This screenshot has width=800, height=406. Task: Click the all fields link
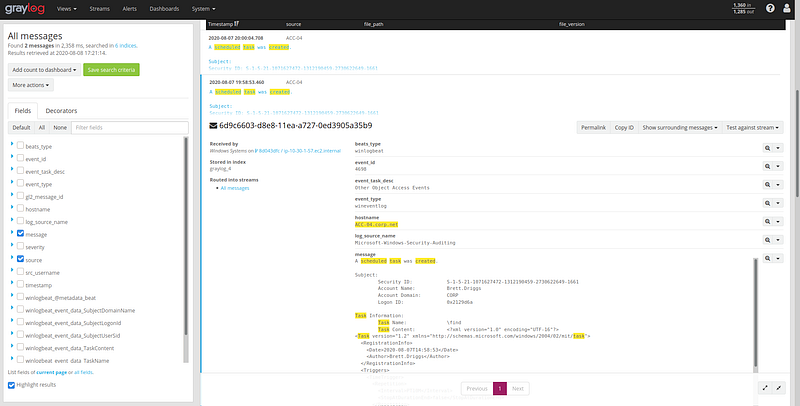pyautogui.click(x=83, y=372)
